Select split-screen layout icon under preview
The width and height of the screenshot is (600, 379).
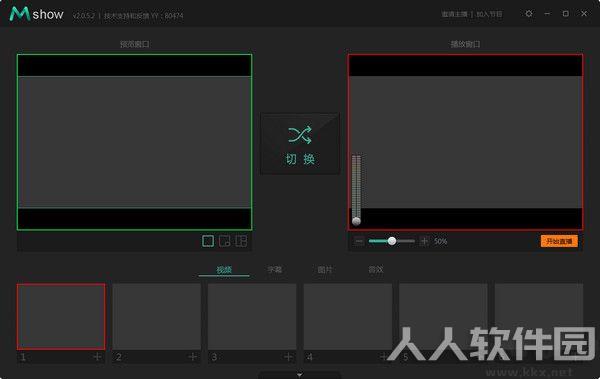pyautogui.click(x=241, y=241)
